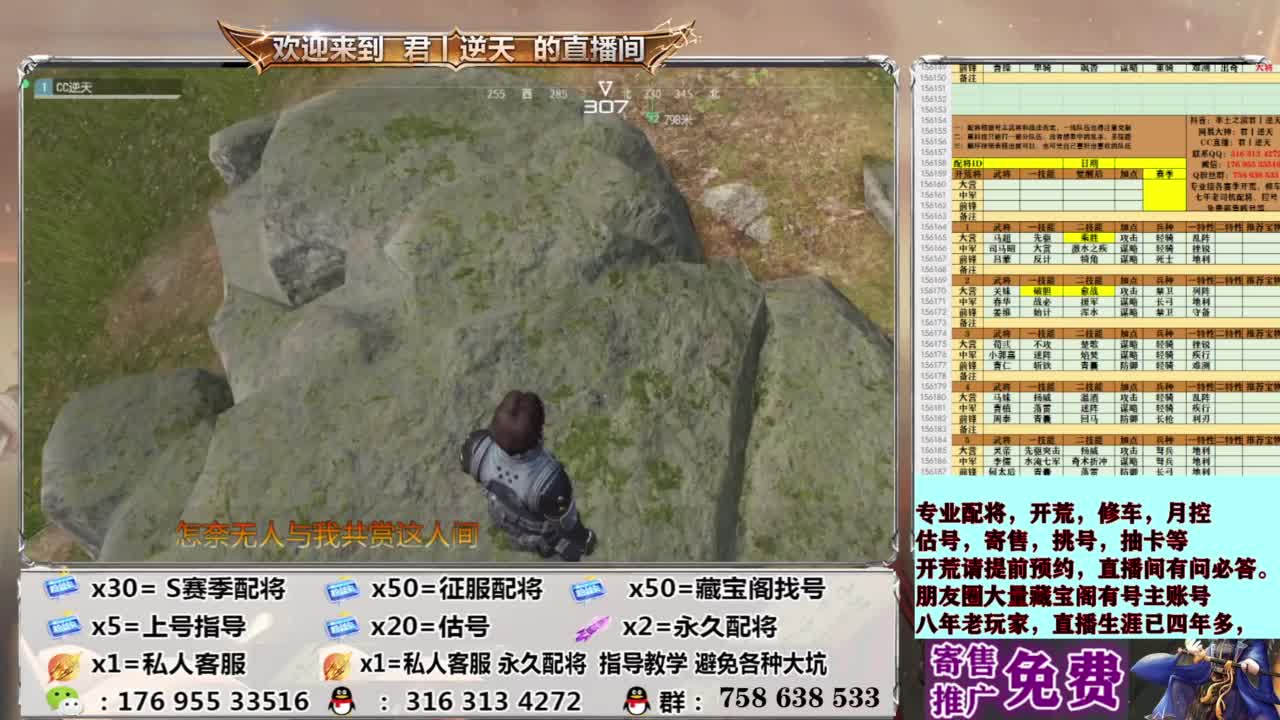The width and height of the screenshot is (1280, 720).
Task: Click the spreadsheet cell 吕蒙
Action: click(1001, 259)
